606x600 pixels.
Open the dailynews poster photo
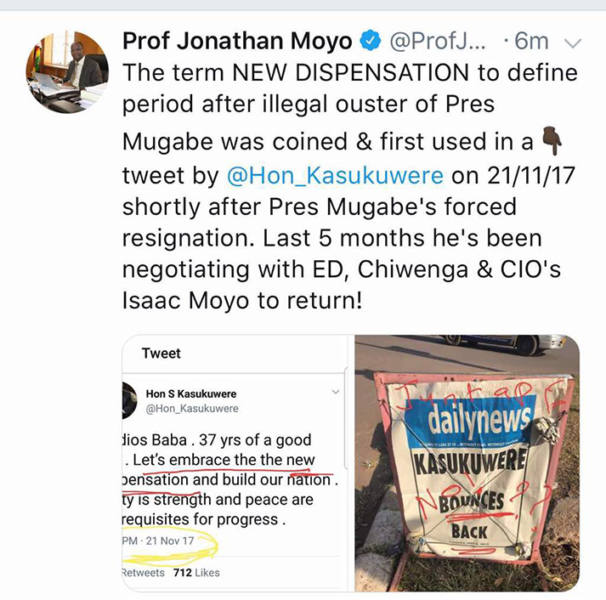click(467, 463)
